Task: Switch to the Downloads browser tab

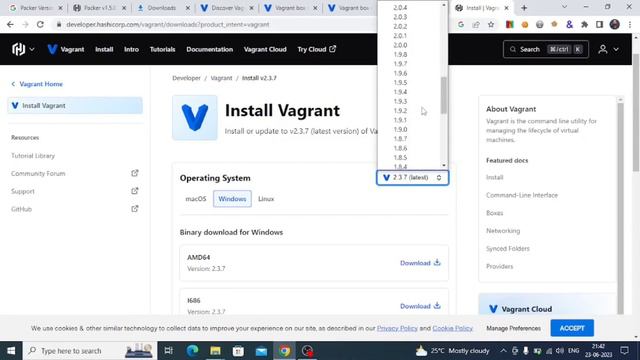Action: point(163,8)
